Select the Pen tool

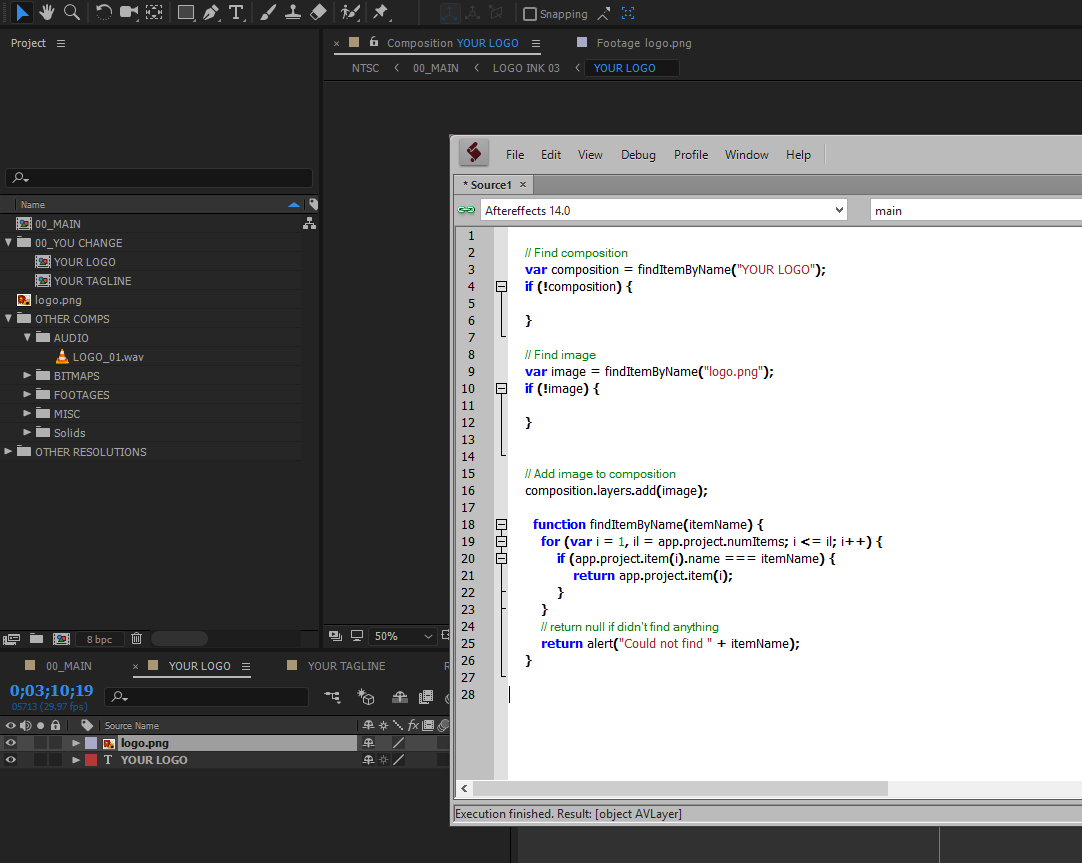pos(211,13)
